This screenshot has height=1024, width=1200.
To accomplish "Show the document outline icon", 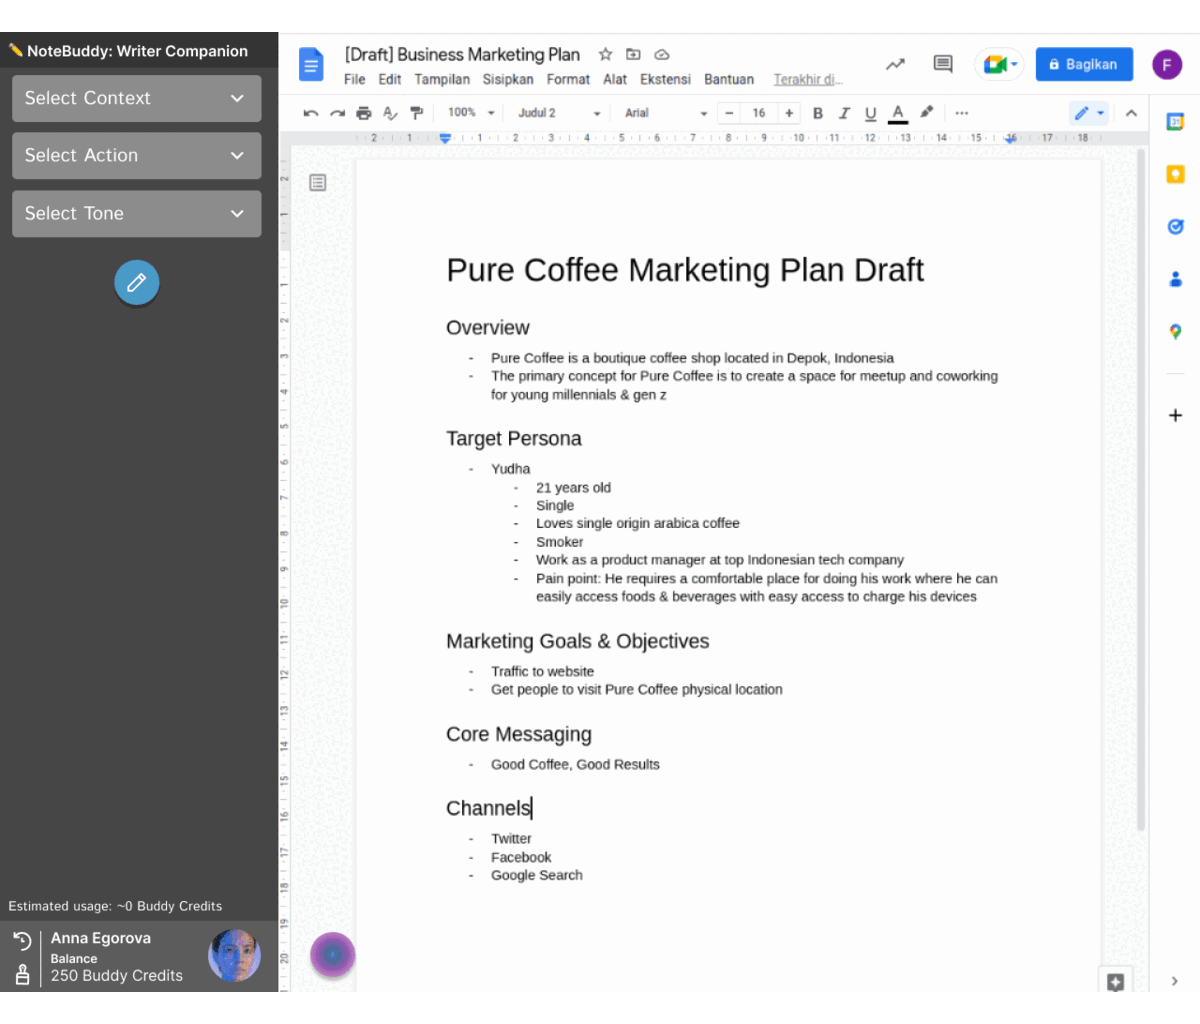I will coord(318,182).
